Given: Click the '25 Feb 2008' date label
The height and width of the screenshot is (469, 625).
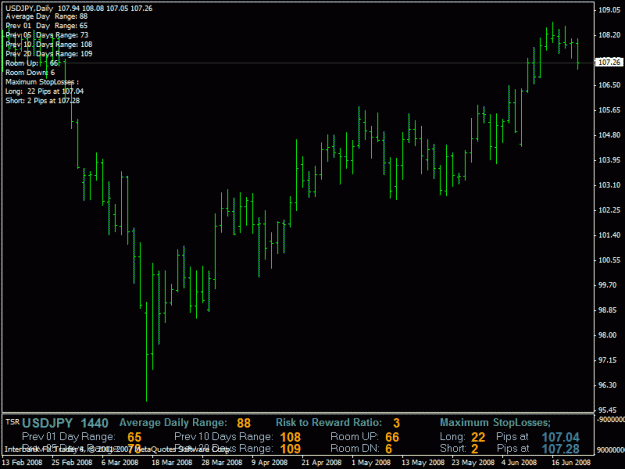Looking at the screenshot, I should (x=72, y=462).
